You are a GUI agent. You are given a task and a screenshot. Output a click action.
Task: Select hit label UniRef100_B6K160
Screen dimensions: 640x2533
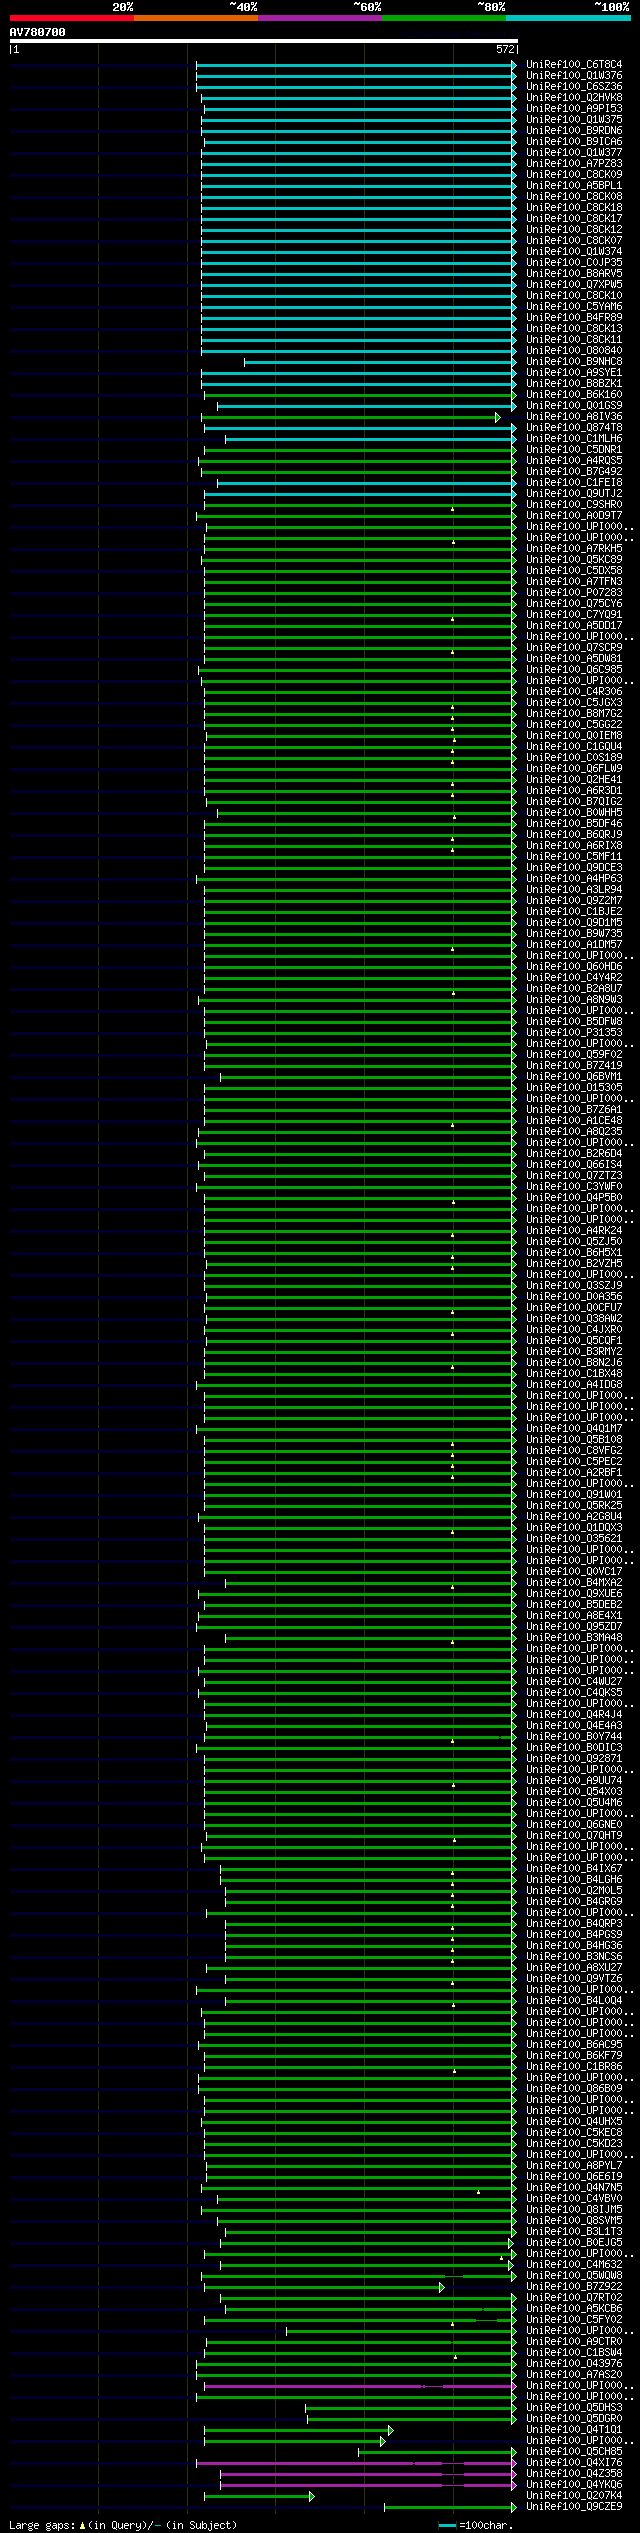point(574,395)
